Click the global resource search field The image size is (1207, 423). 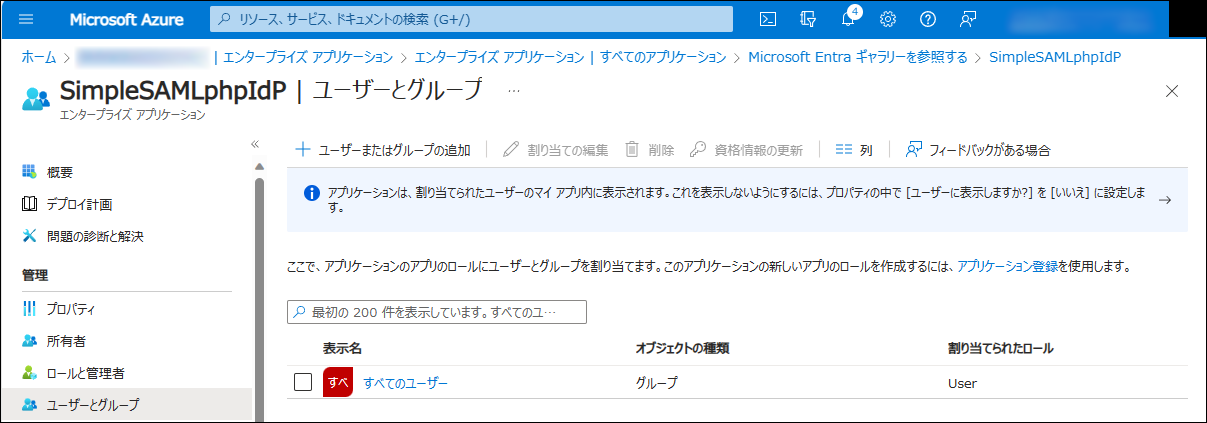pos(471,19)
